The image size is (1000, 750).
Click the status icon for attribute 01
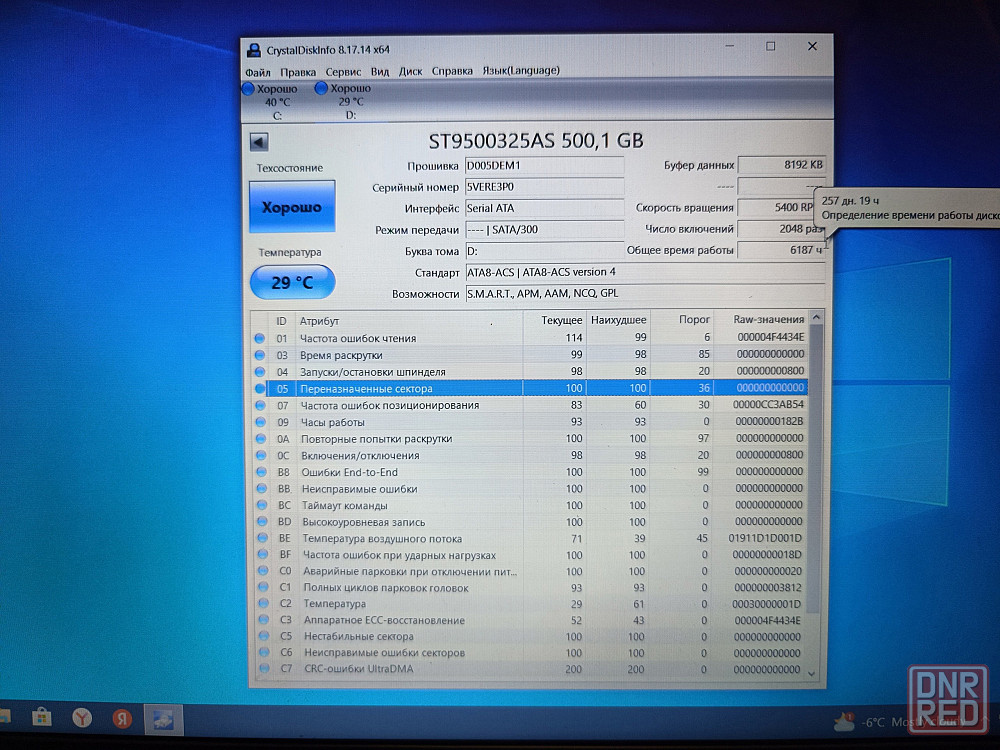coord(260,338)
